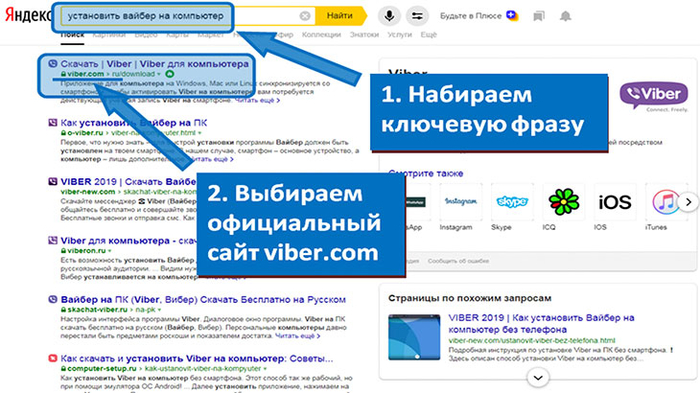Click 'Сообщить об ошибке' in info panel
Screen dimensions: 700x393
(458, 261)
